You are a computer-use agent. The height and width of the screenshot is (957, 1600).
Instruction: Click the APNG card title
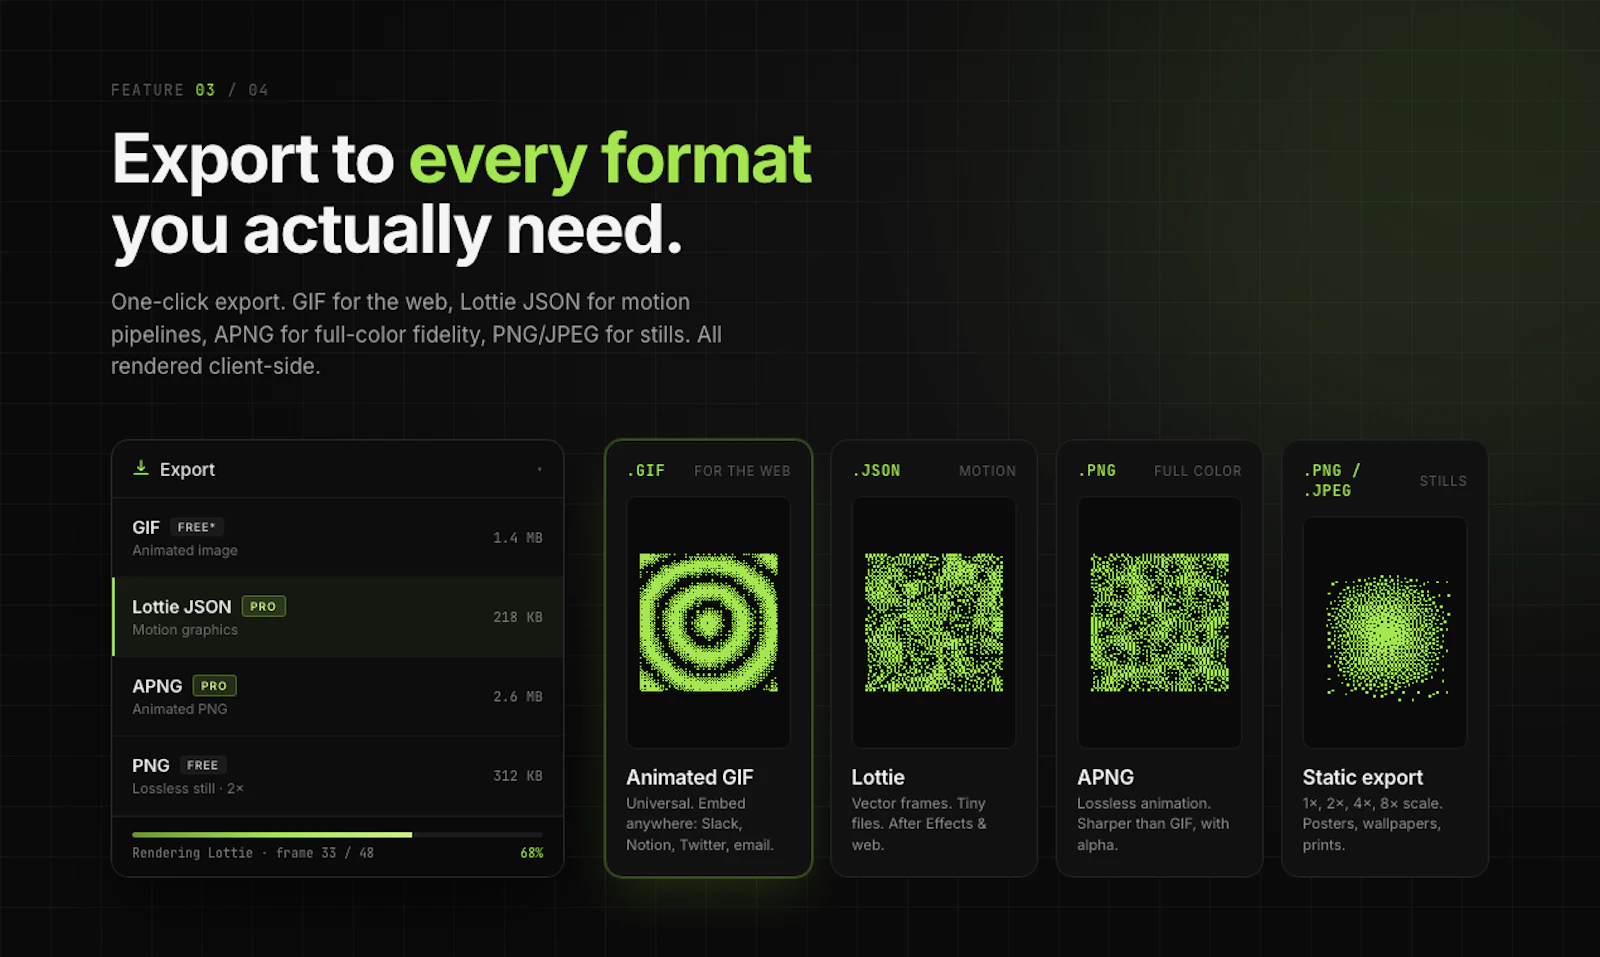1105,777
